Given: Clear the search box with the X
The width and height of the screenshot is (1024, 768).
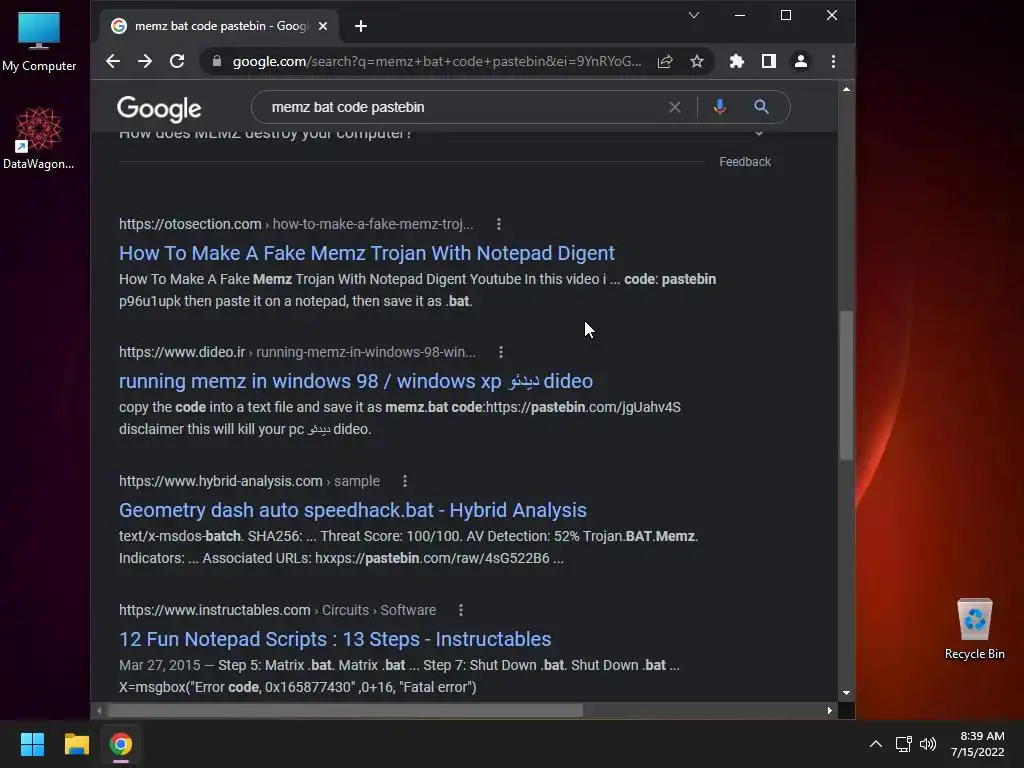Looking at the screenshot, I should [675, 107].
